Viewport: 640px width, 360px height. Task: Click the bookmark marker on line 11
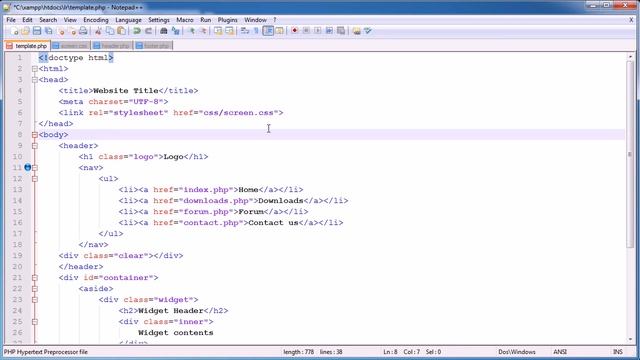coord(28,167)
